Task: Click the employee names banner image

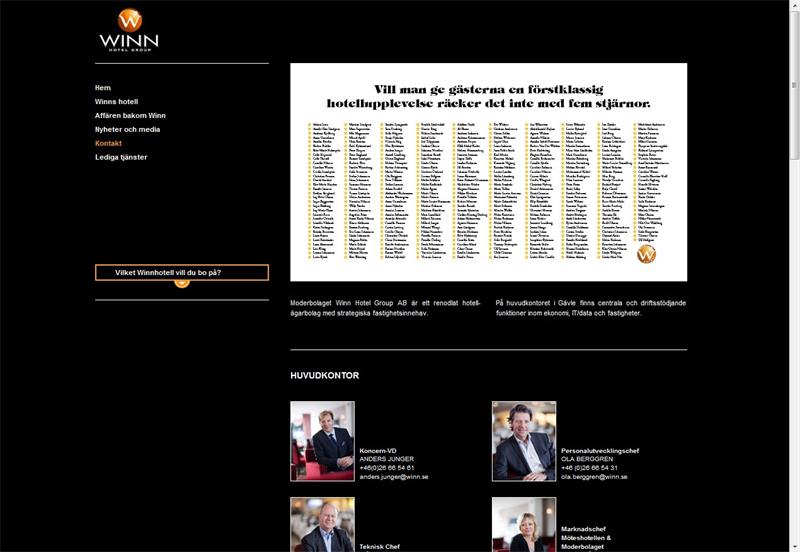Action: coord(488,172)
